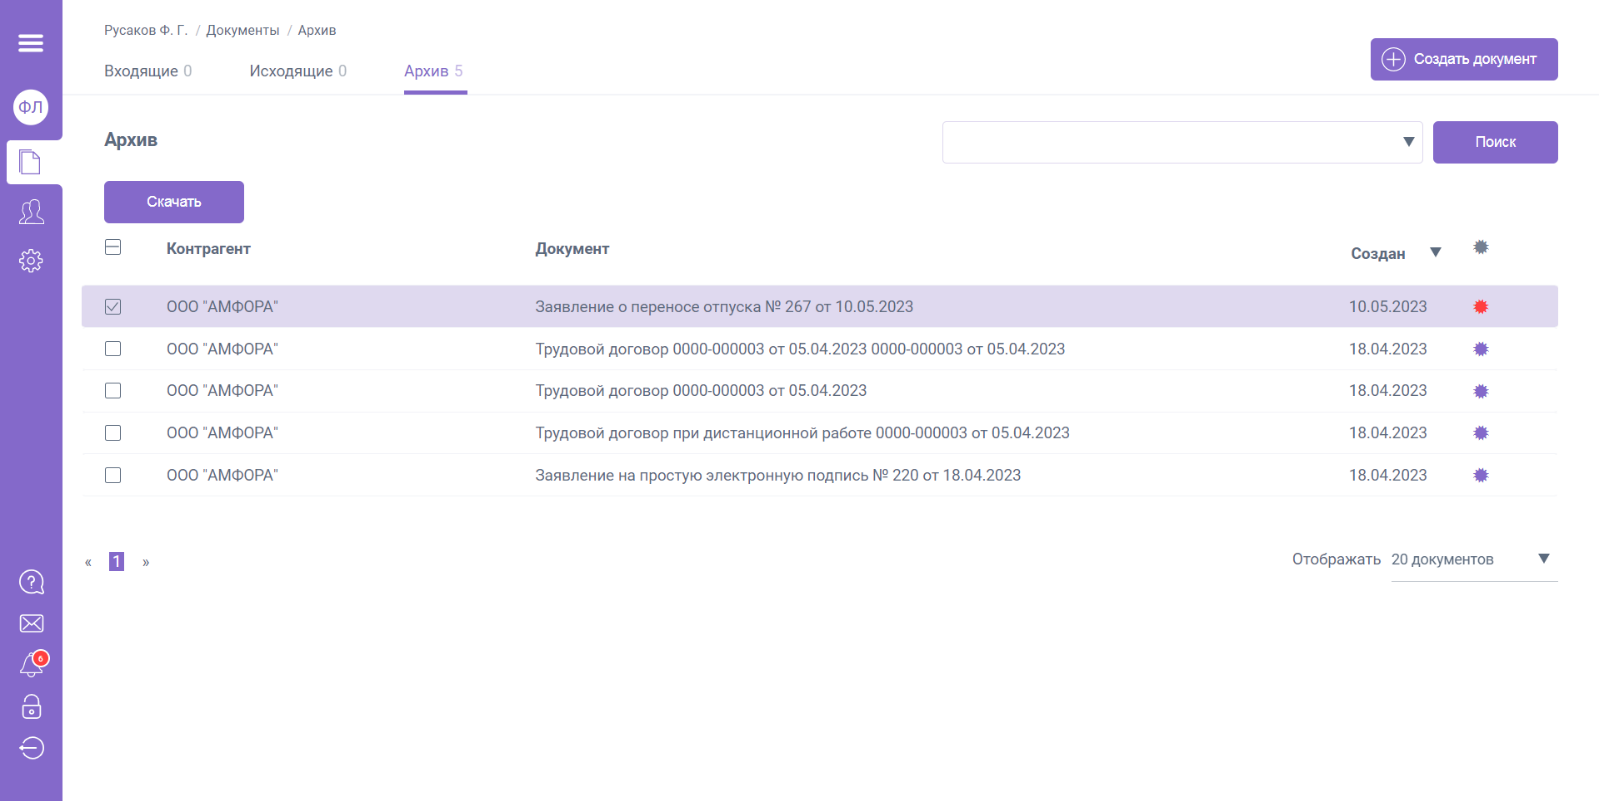Open the hamburger menu in sidebar

click(31, 43)
